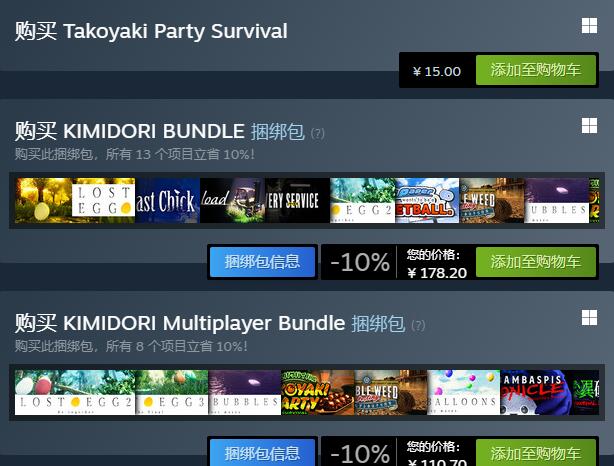Open 捆绑包信息 for KIMIDORI BUNDLE
The image size is (614, 466).
(x=262, y=262)
